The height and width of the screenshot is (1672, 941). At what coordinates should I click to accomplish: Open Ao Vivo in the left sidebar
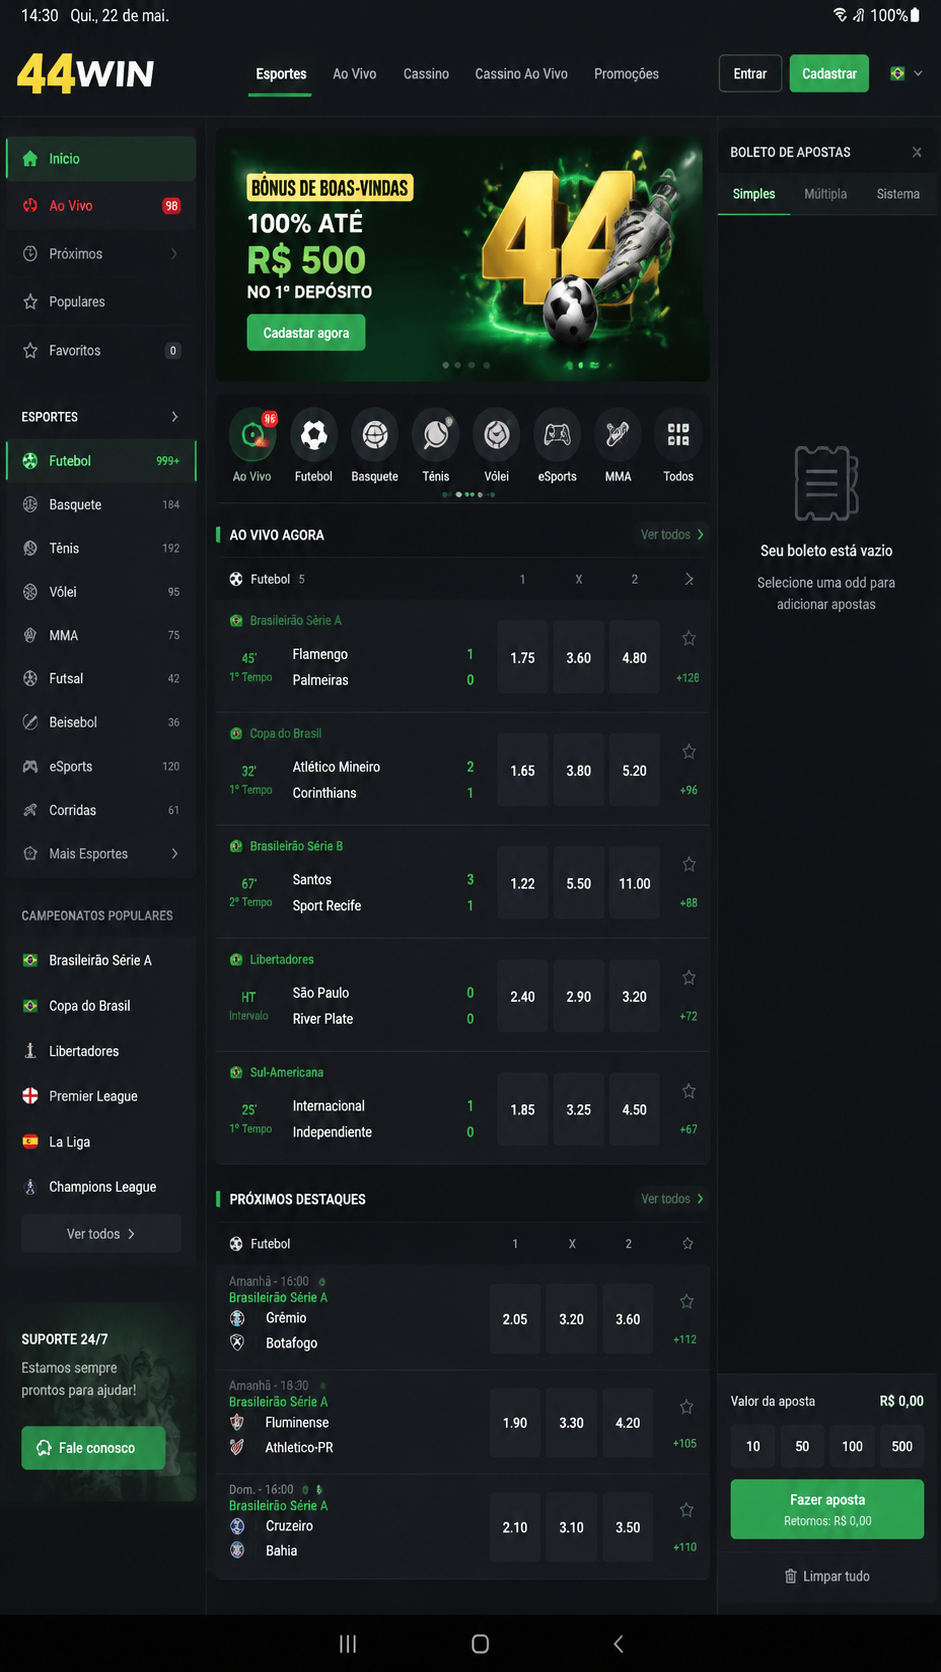(x=101, y=206)
